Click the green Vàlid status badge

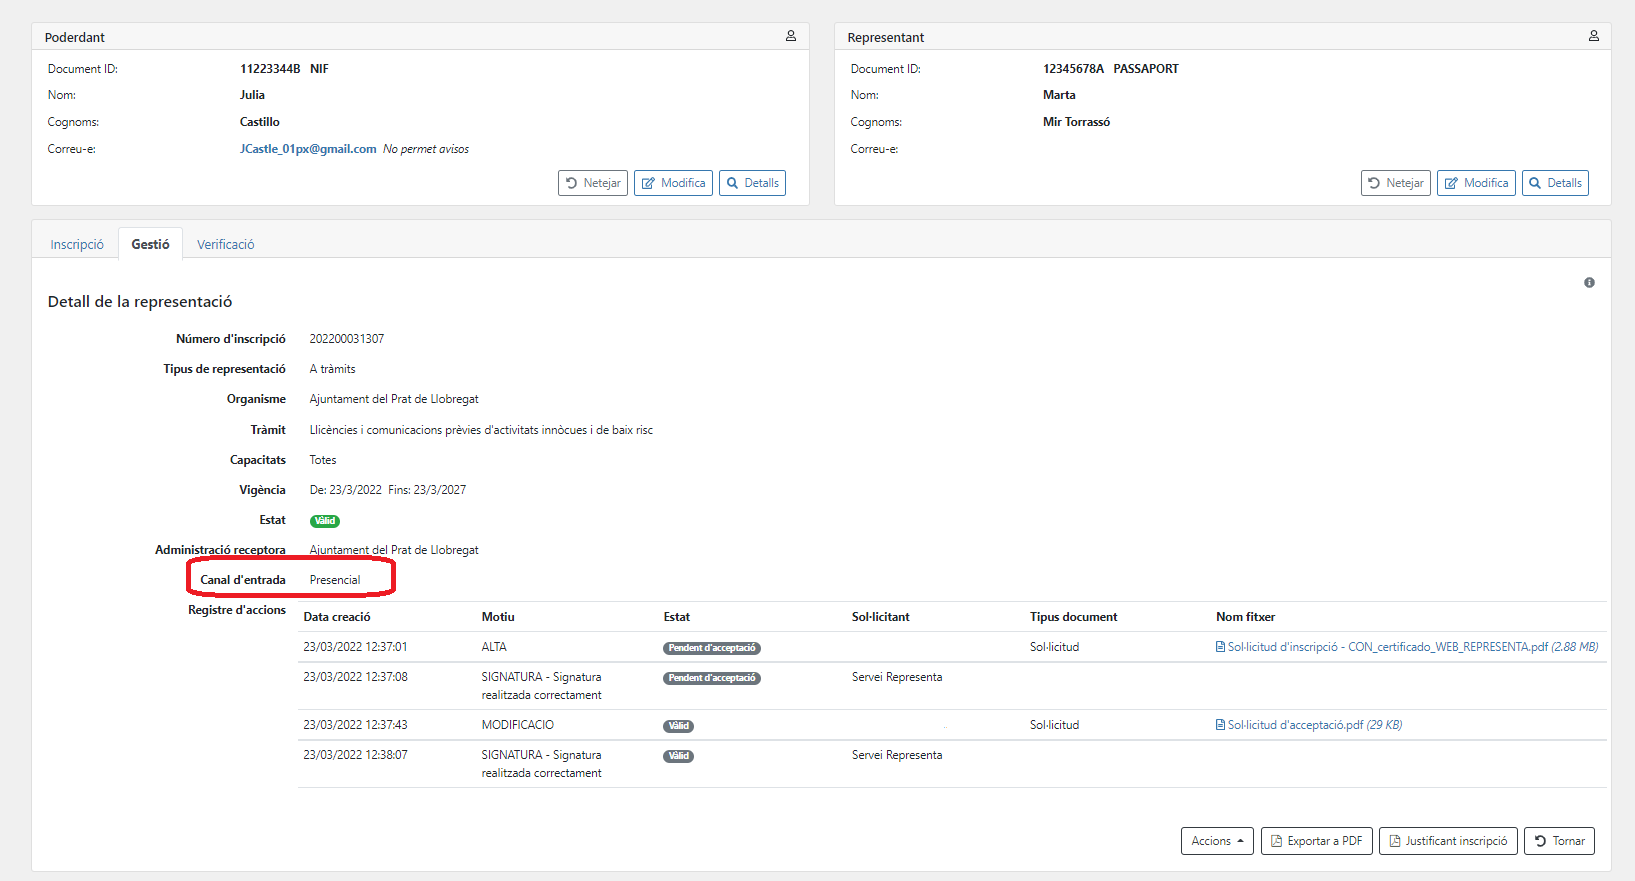point(325,521)
